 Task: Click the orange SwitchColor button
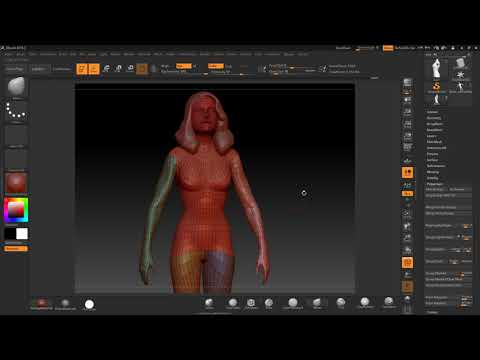coord(16,248)
